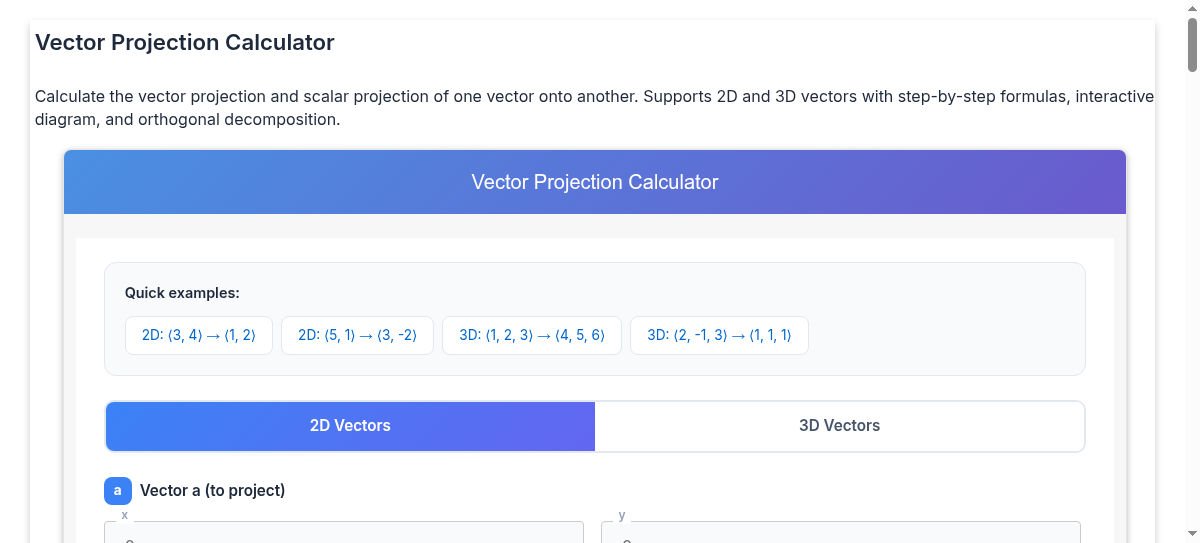This screenshot has width=1200, height=543.
Task: Click the 'Quick examples:' label
Action: click(x=182, y=293)
